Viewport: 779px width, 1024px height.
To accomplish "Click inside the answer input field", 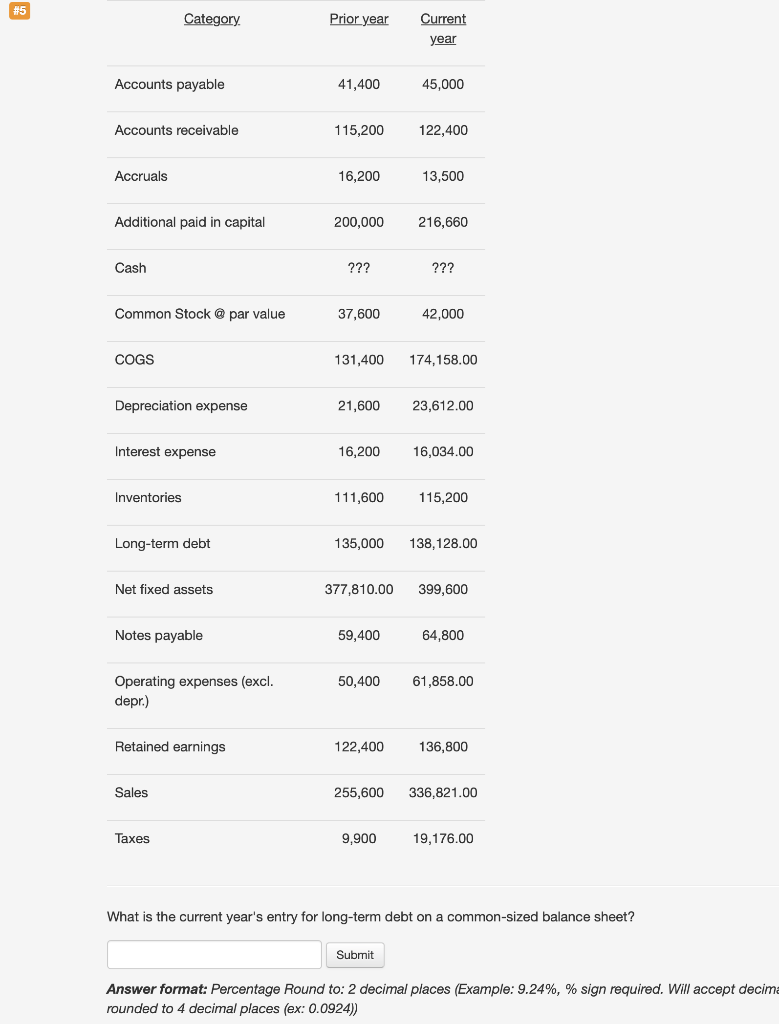I will pos(213,954).
